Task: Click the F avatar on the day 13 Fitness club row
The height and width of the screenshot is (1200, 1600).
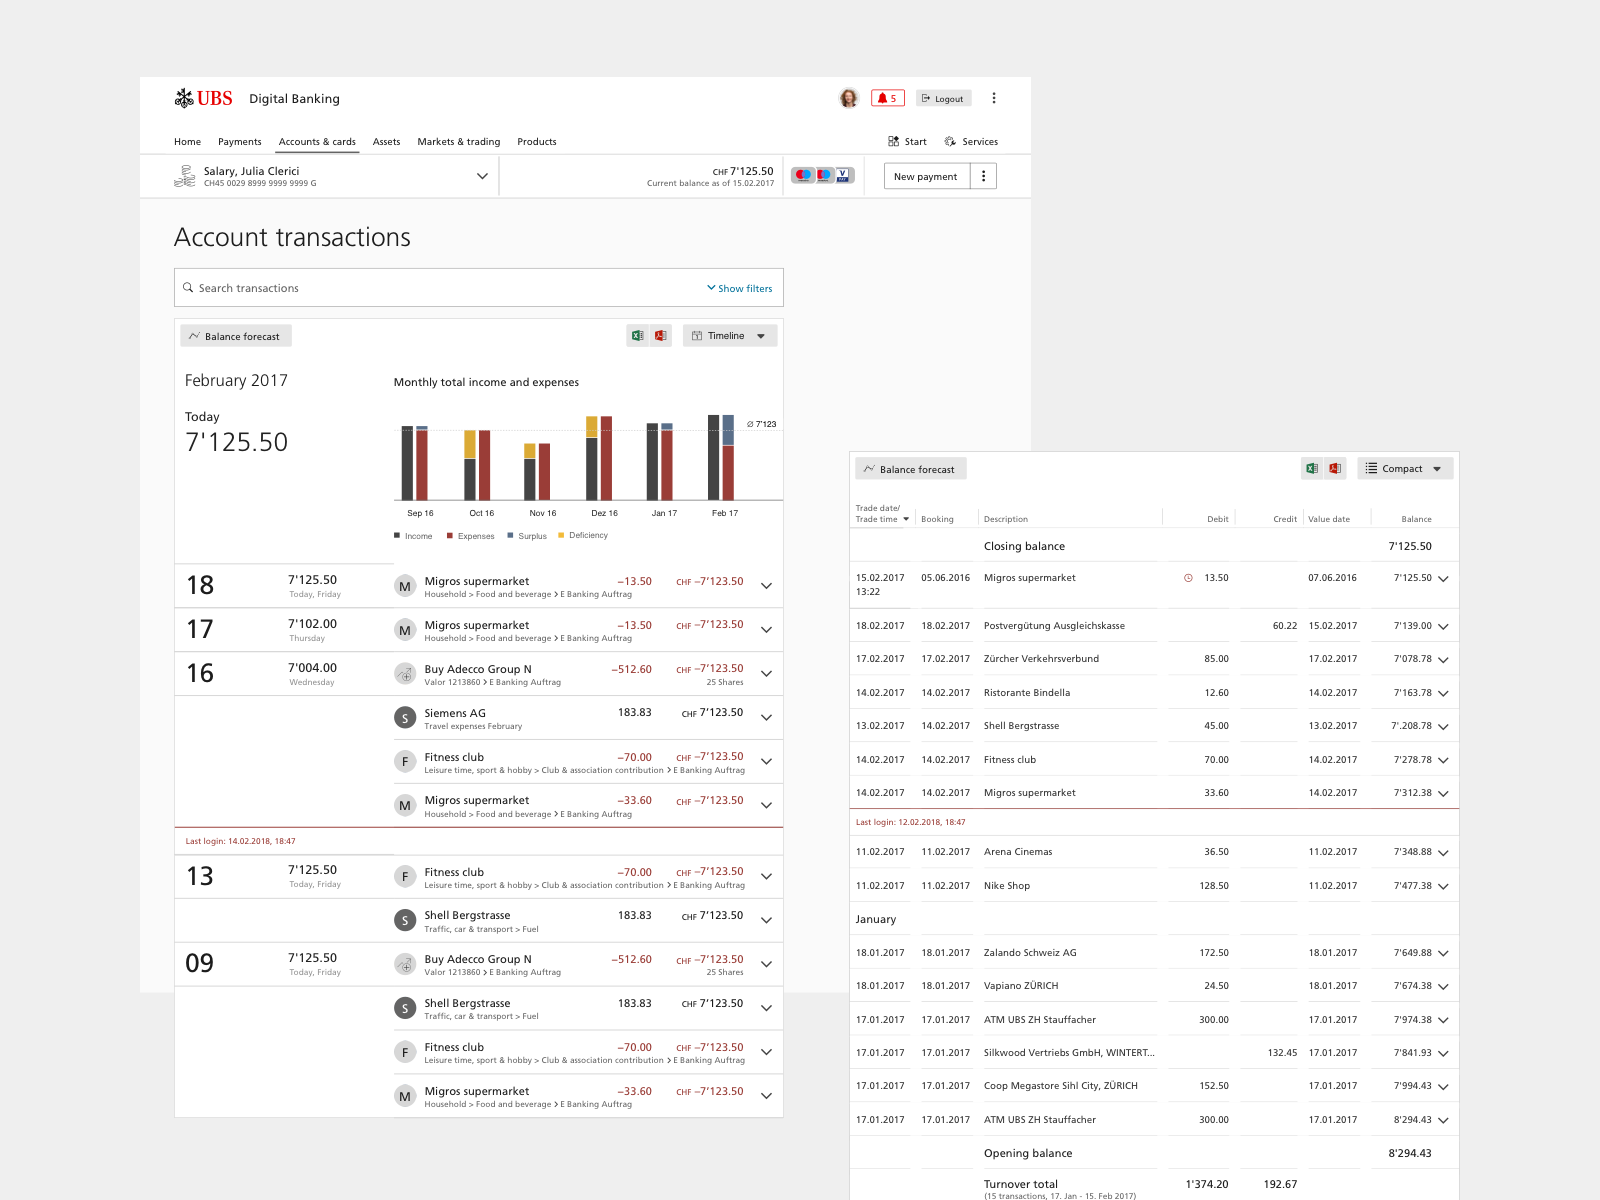Action: tap(405, 877)
